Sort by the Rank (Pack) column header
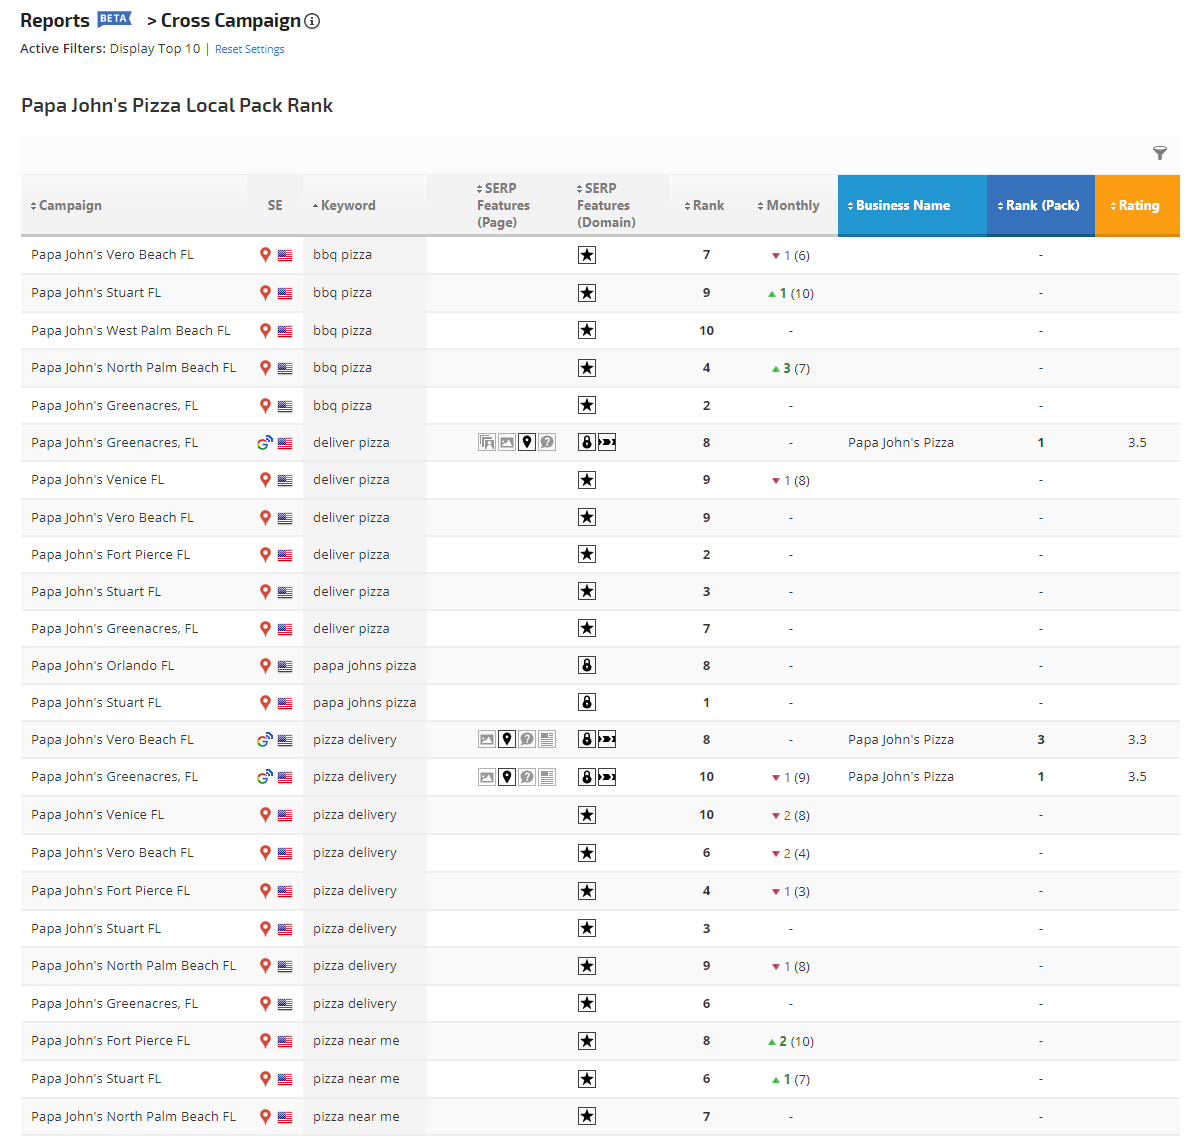This screenshot has height=1140, width=1203. 1042,205
